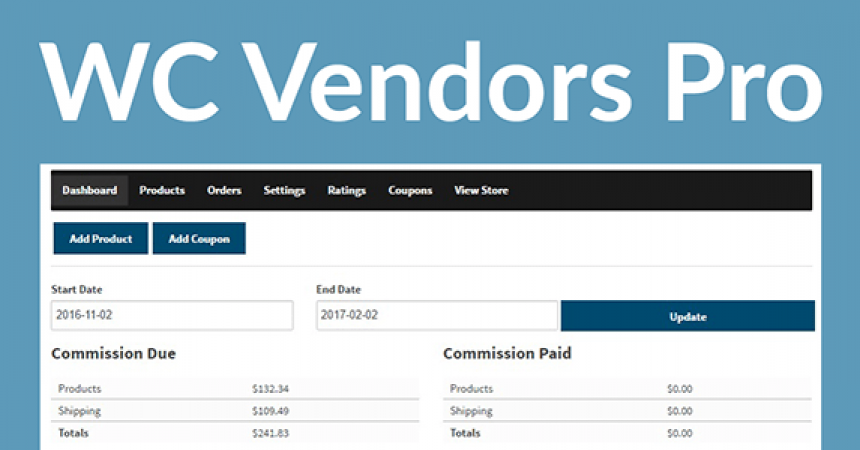Open the Dashboard tab
Image resolution: width=860 pixels, height=450 pixels.
[x=90, y=190]
